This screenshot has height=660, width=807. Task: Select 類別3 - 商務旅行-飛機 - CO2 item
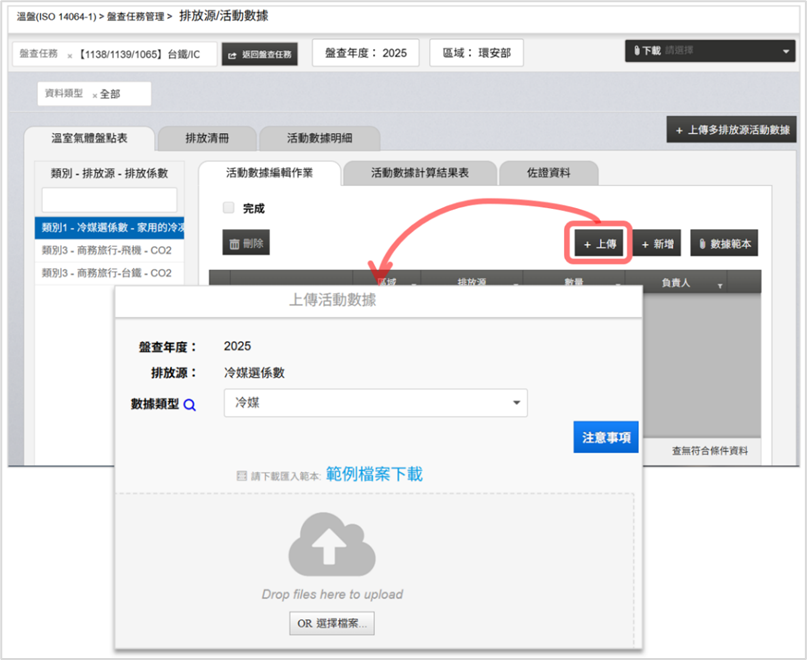pos(107,250)
